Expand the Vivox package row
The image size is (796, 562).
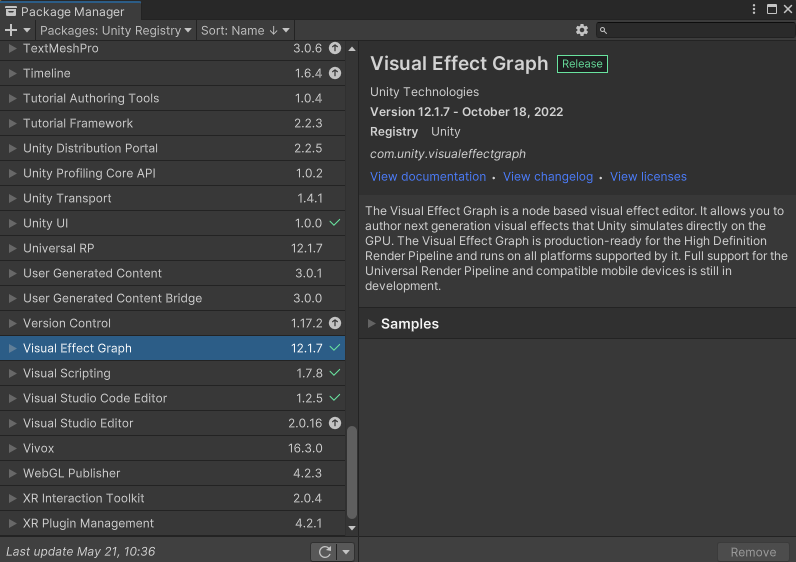[13, 448]
